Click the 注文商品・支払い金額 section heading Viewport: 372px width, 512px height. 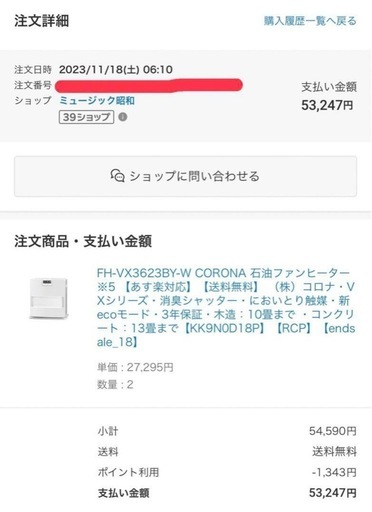83,241
